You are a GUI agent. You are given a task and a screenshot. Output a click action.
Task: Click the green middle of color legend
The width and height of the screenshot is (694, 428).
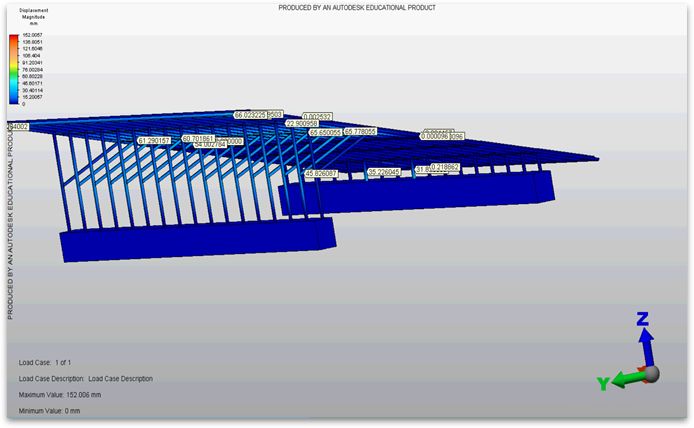(12, 68)
